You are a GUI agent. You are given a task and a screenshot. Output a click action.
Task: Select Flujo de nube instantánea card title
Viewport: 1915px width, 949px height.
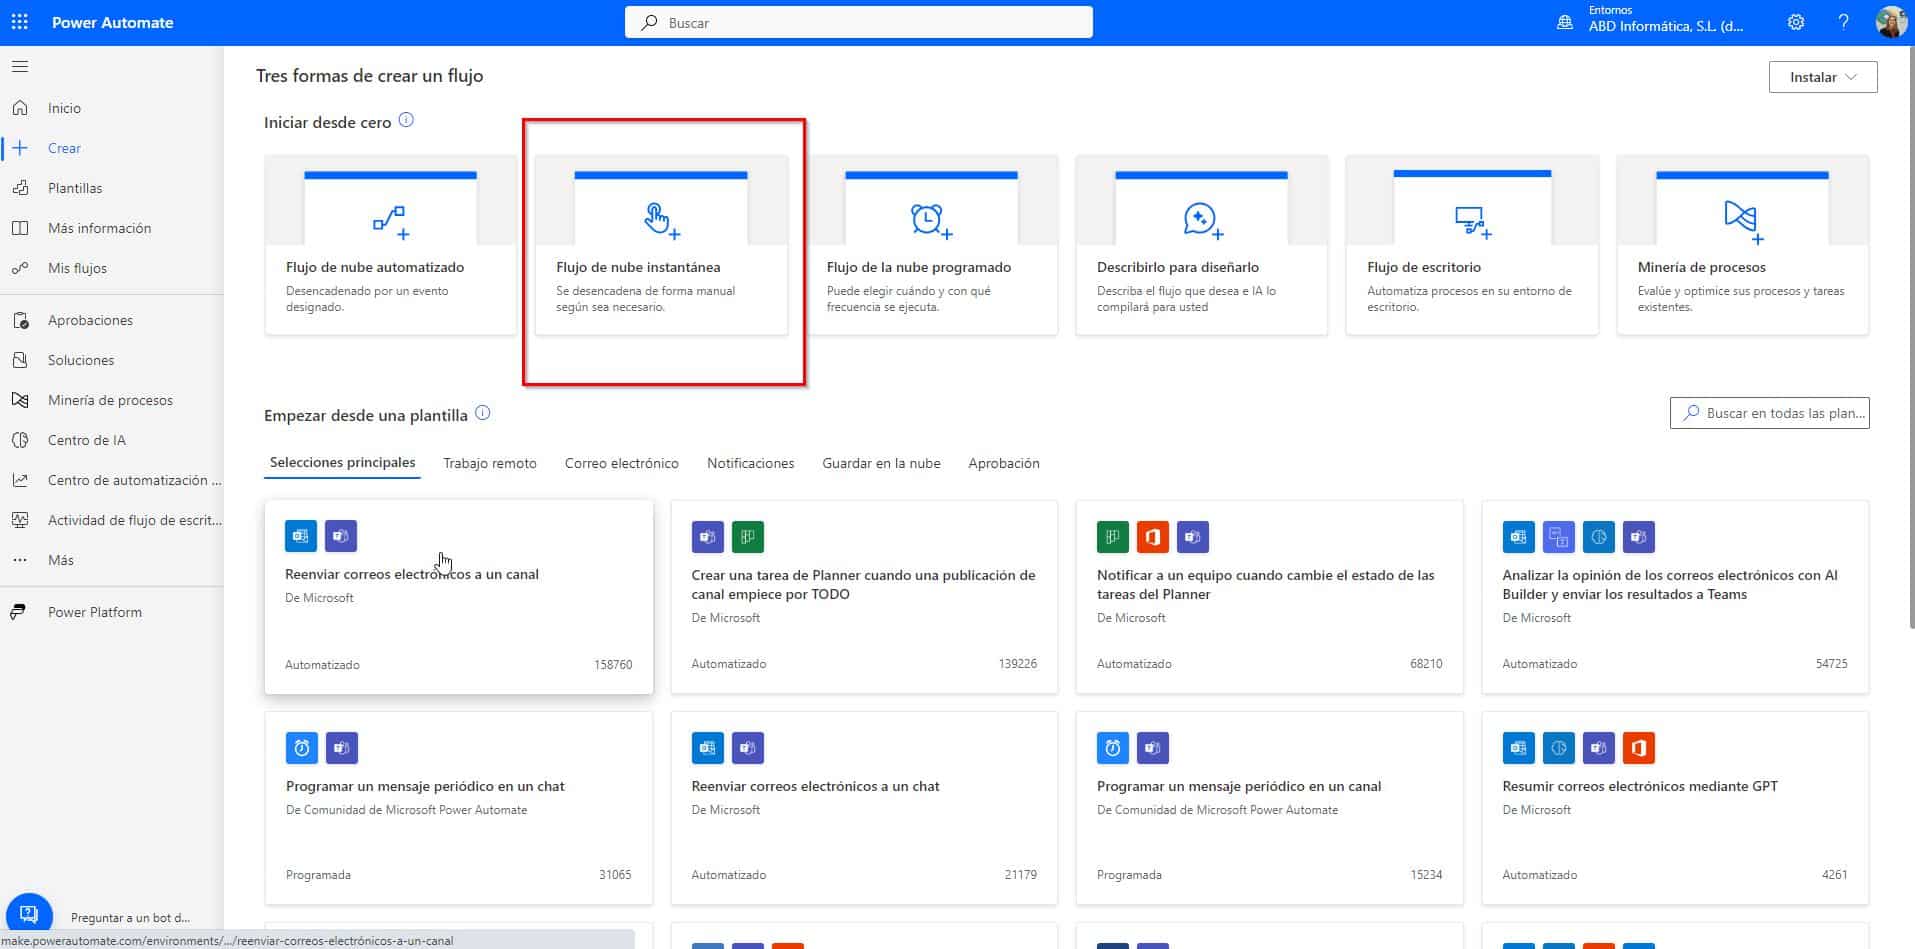pyautogui.click(x=638, y=267)
